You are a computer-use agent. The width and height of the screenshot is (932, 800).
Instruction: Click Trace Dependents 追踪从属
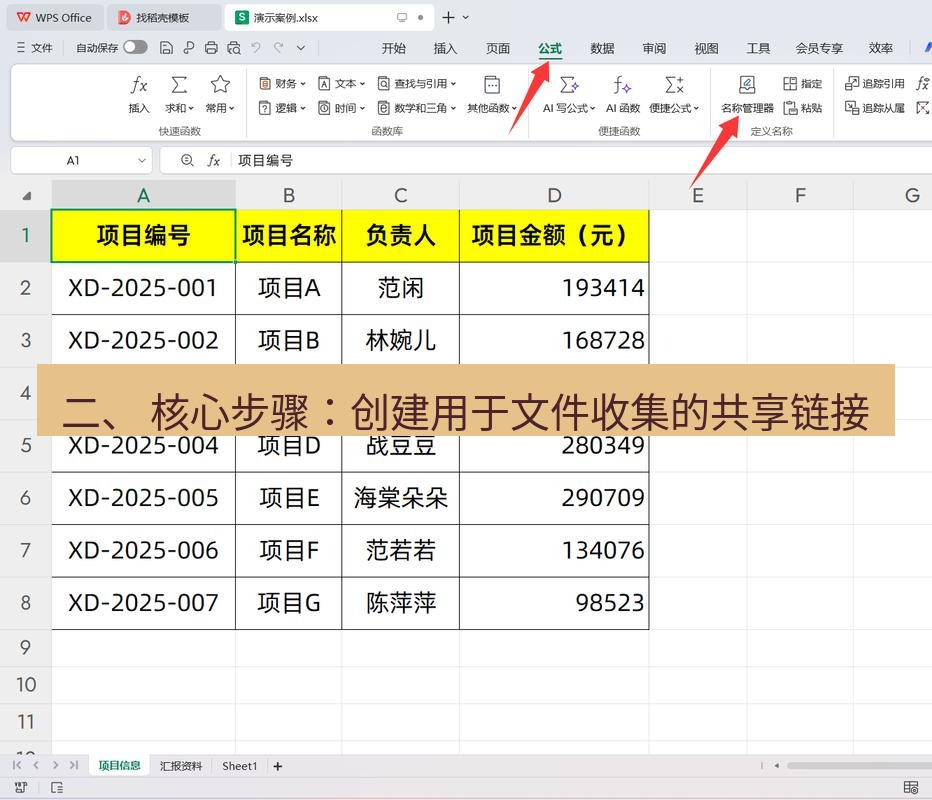[x=874, y=108]
